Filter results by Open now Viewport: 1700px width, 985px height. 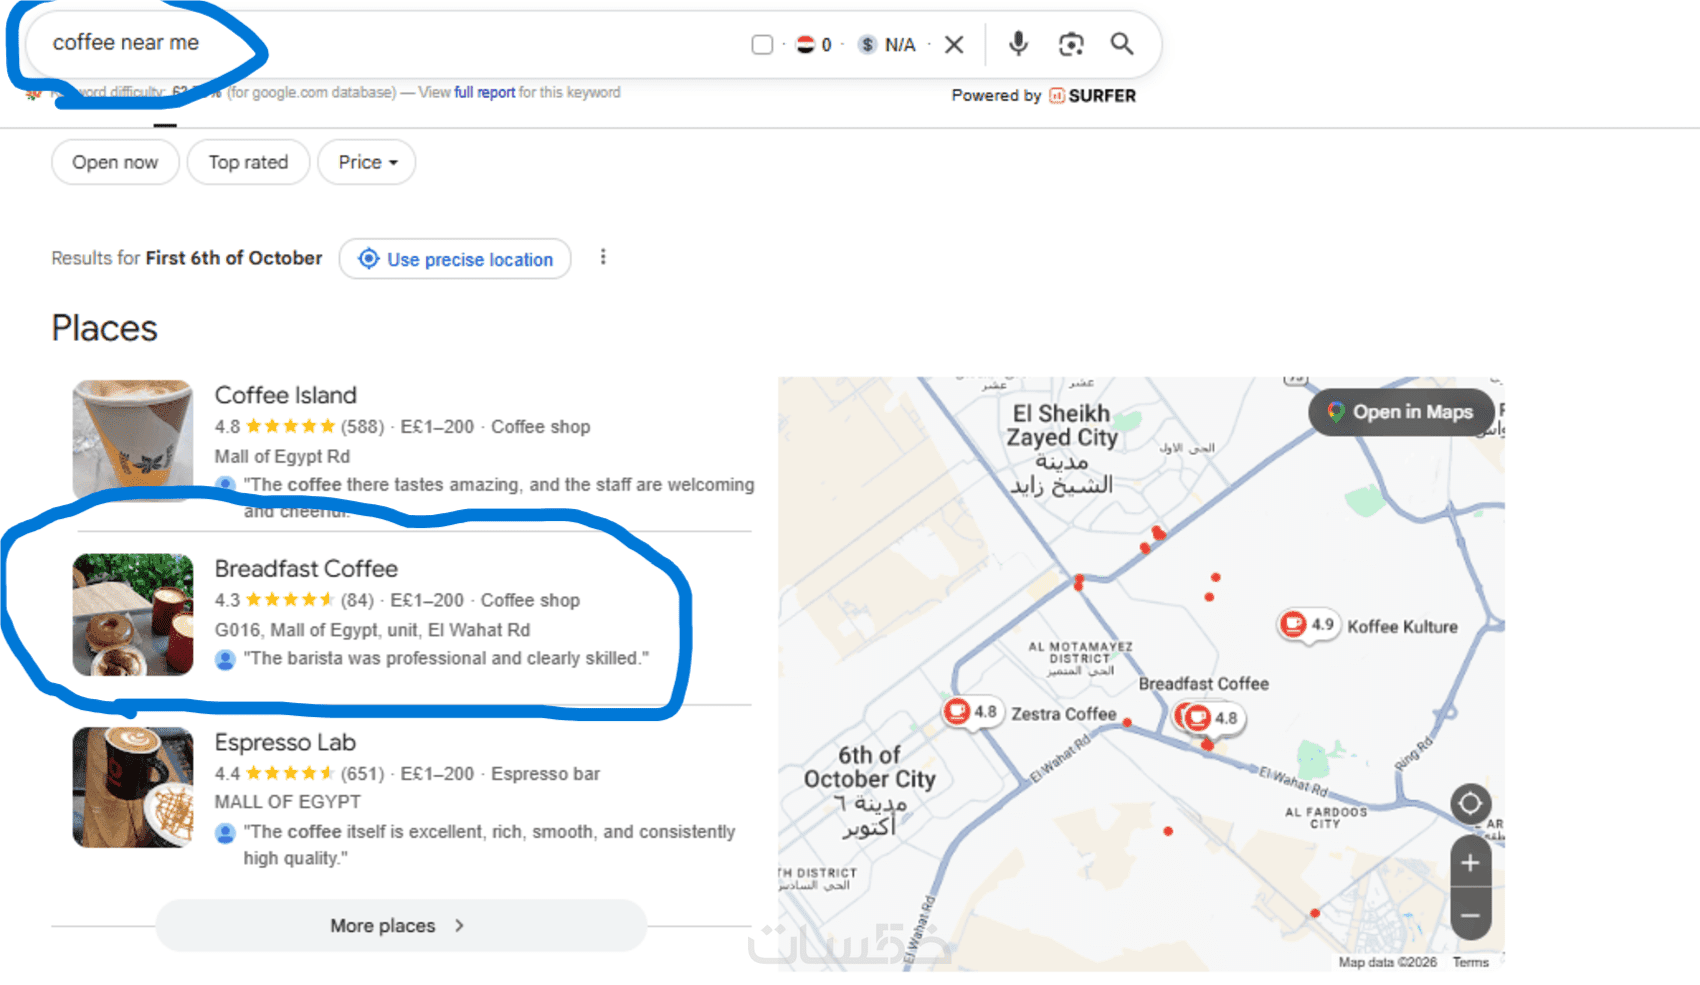[x=115, y=162]
